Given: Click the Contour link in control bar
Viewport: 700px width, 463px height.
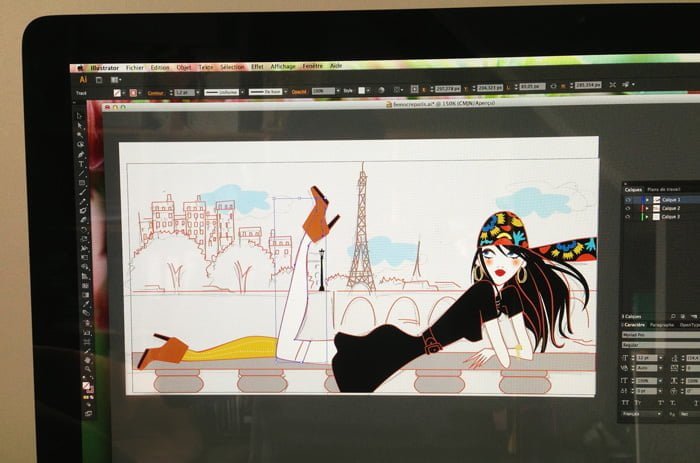Looking at the screenshot, I should [155, 93].
